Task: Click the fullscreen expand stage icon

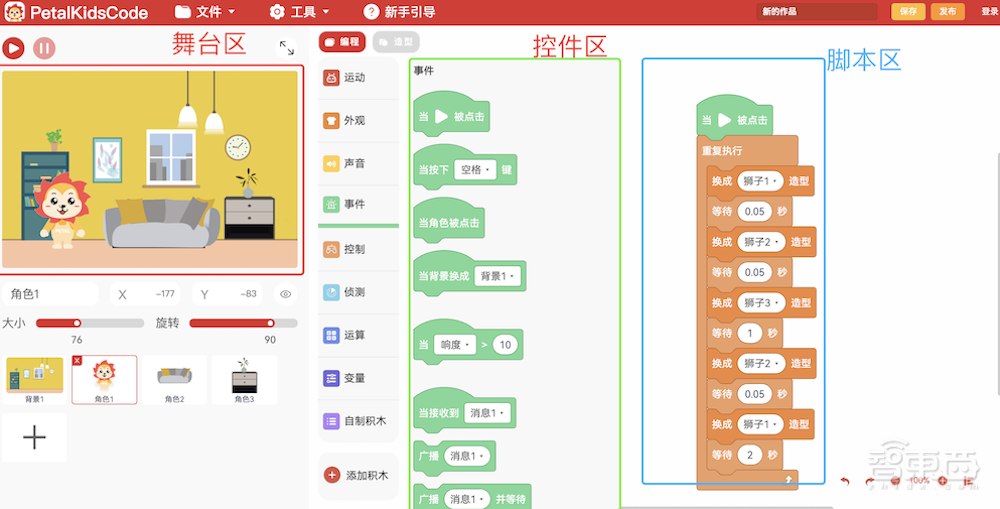Action: [x=287, y=48]
